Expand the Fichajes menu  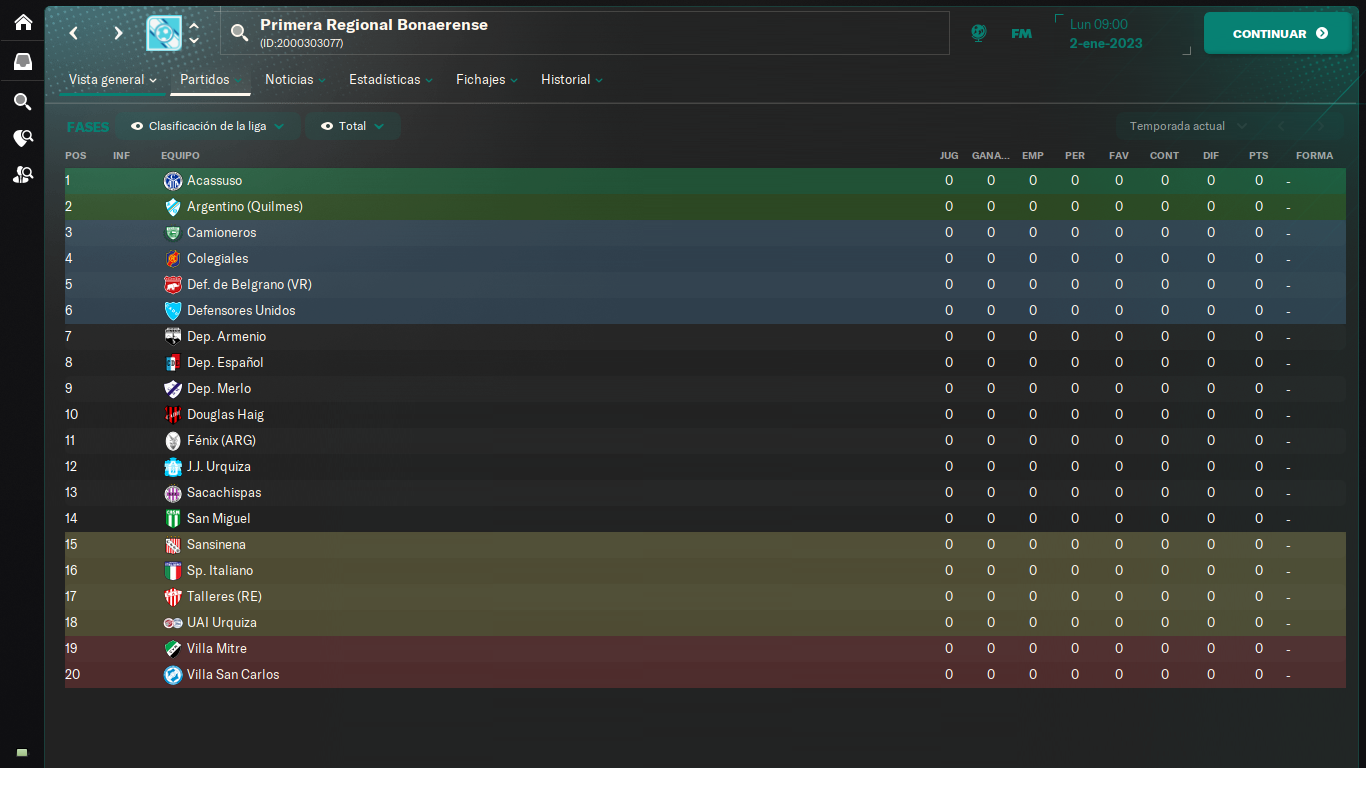click(487, 79)
